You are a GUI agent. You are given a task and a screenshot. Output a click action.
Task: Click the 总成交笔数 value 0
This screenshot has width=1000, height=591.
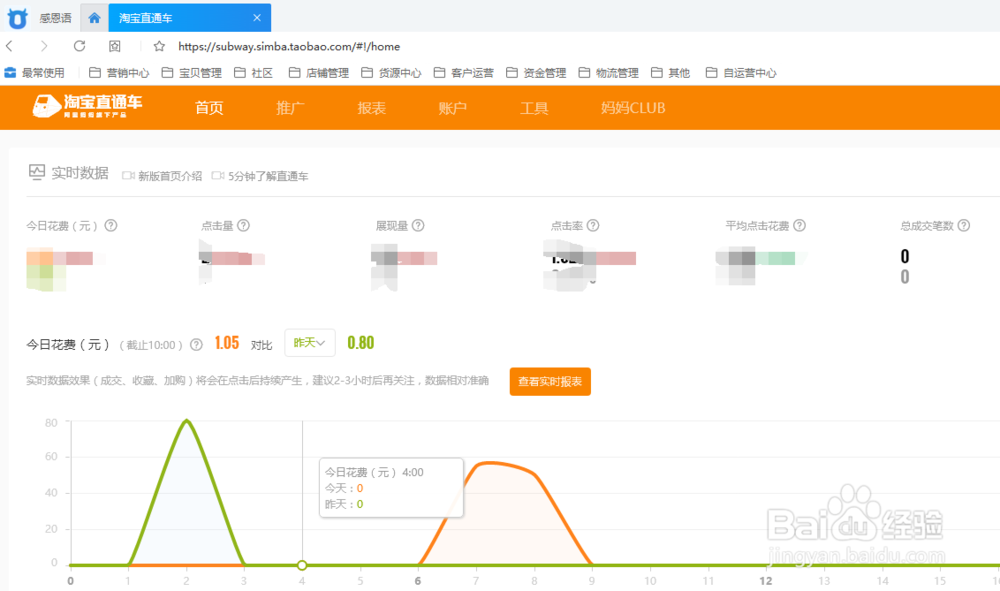(904, 256)
